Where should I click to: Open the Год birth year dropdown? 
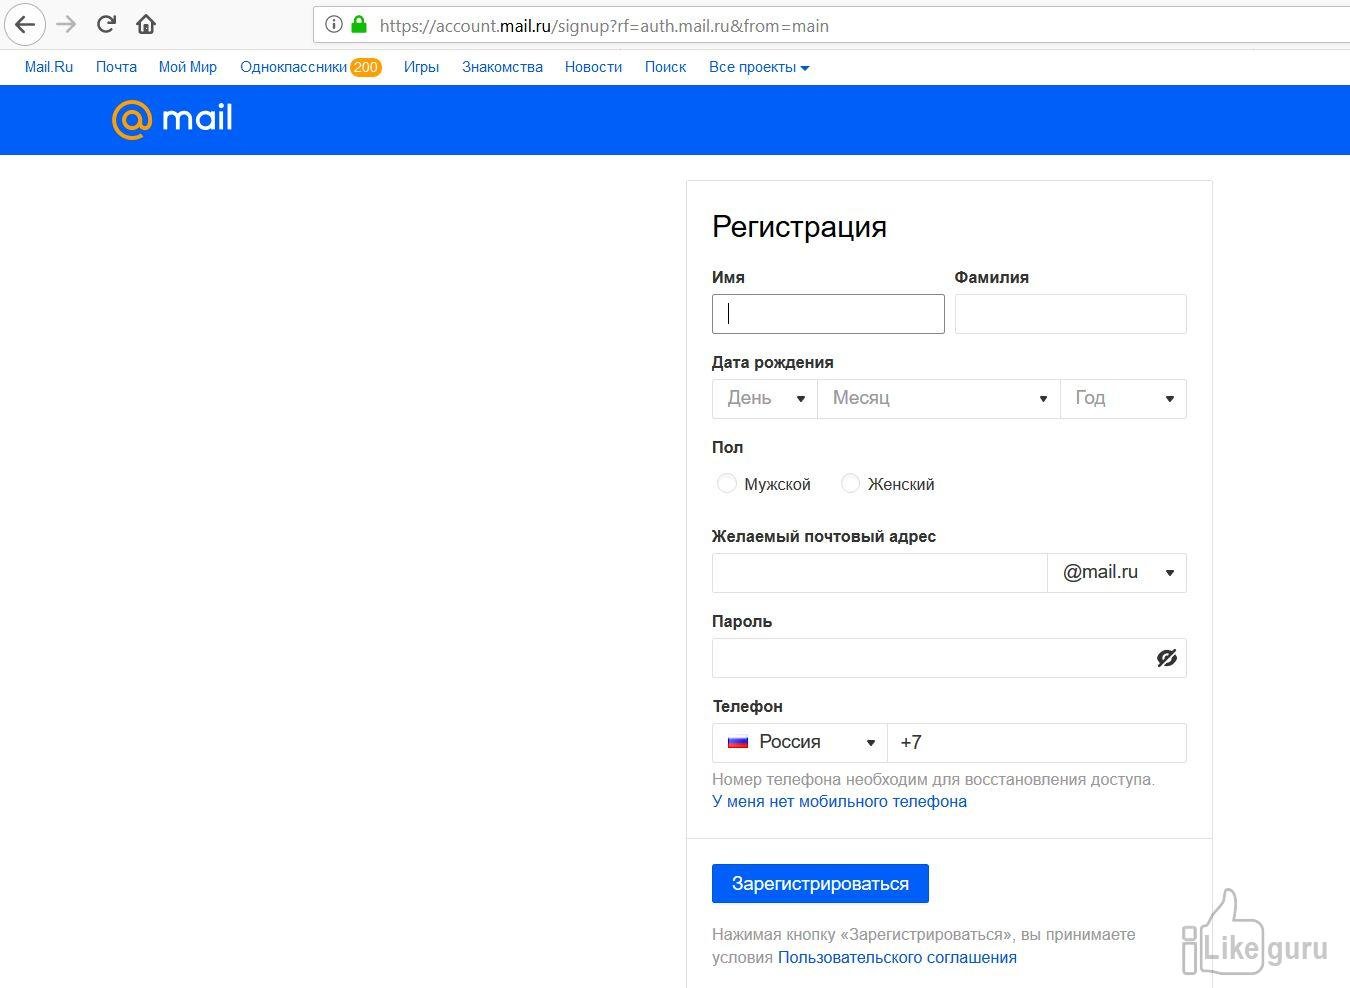tap(1123, 398)
